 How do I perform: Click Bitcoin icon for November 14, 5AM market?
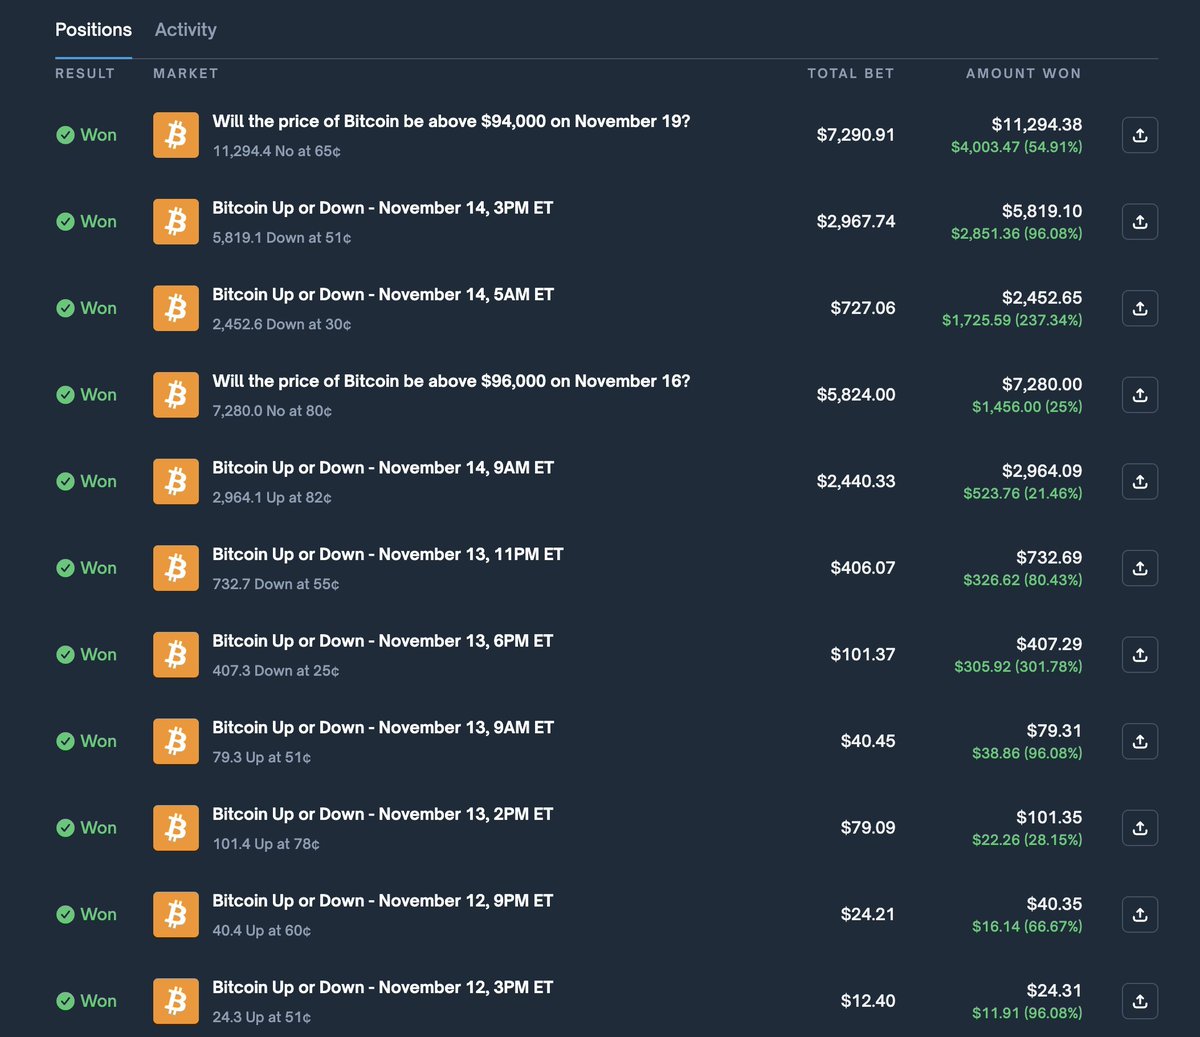coord(176,308)
